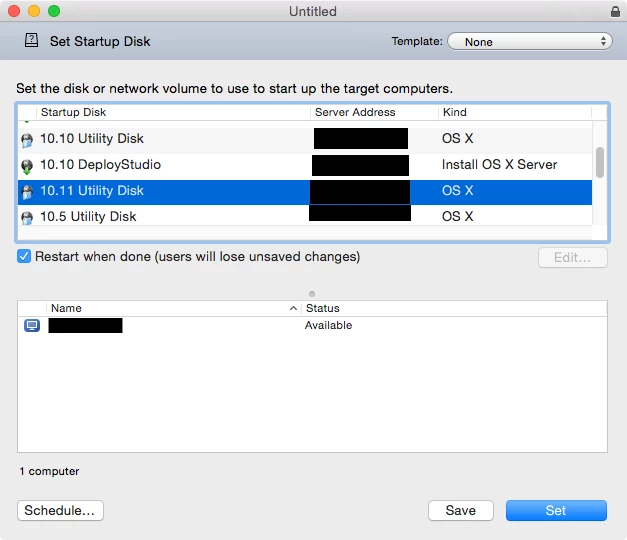The image size is (627, 540).
Task: Click the Status column header
Action: [454, 308]
